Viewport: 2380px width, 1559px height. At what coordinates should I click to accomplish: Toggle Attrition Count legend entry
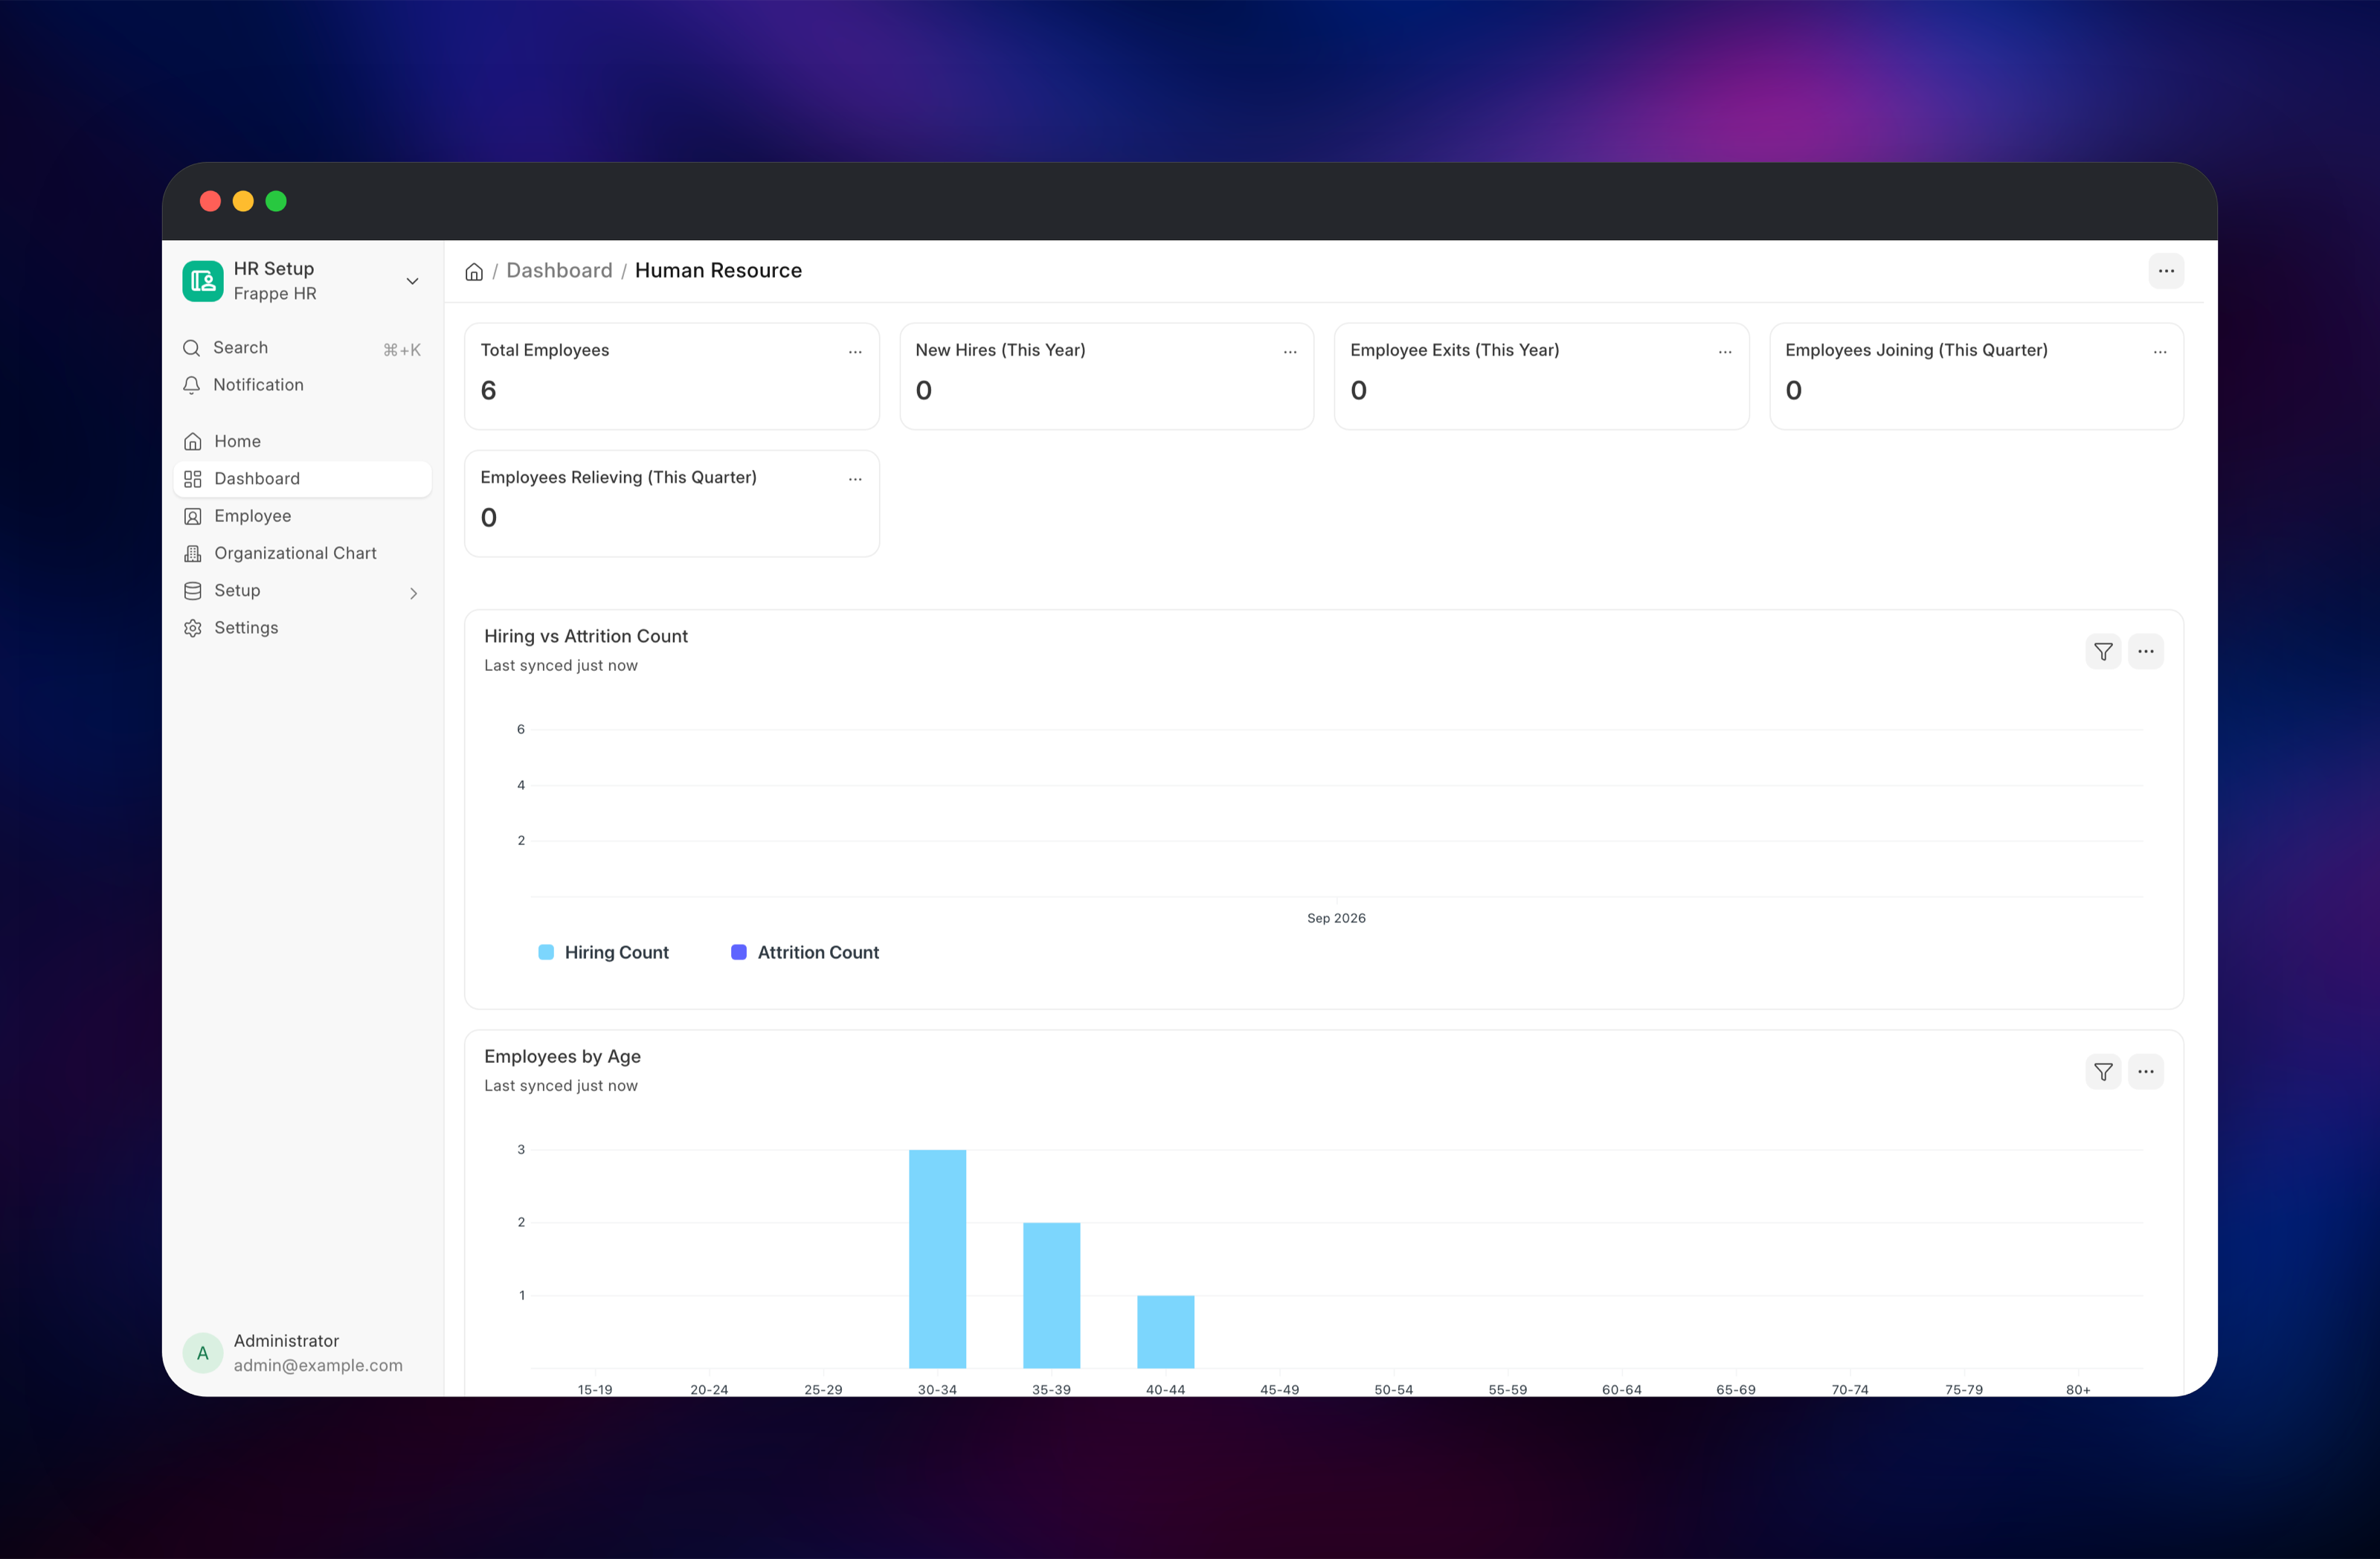tap(805, 952)
